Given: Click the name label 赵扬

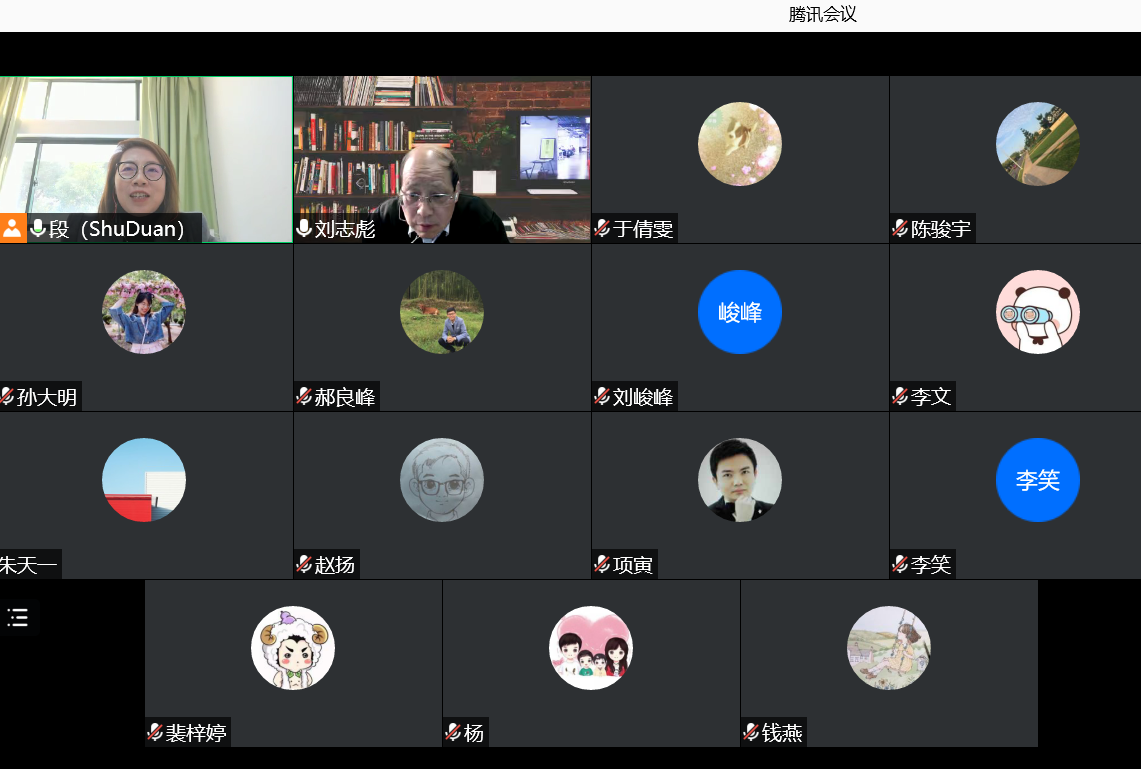Looking at the screenshot, I should (335, 565).
